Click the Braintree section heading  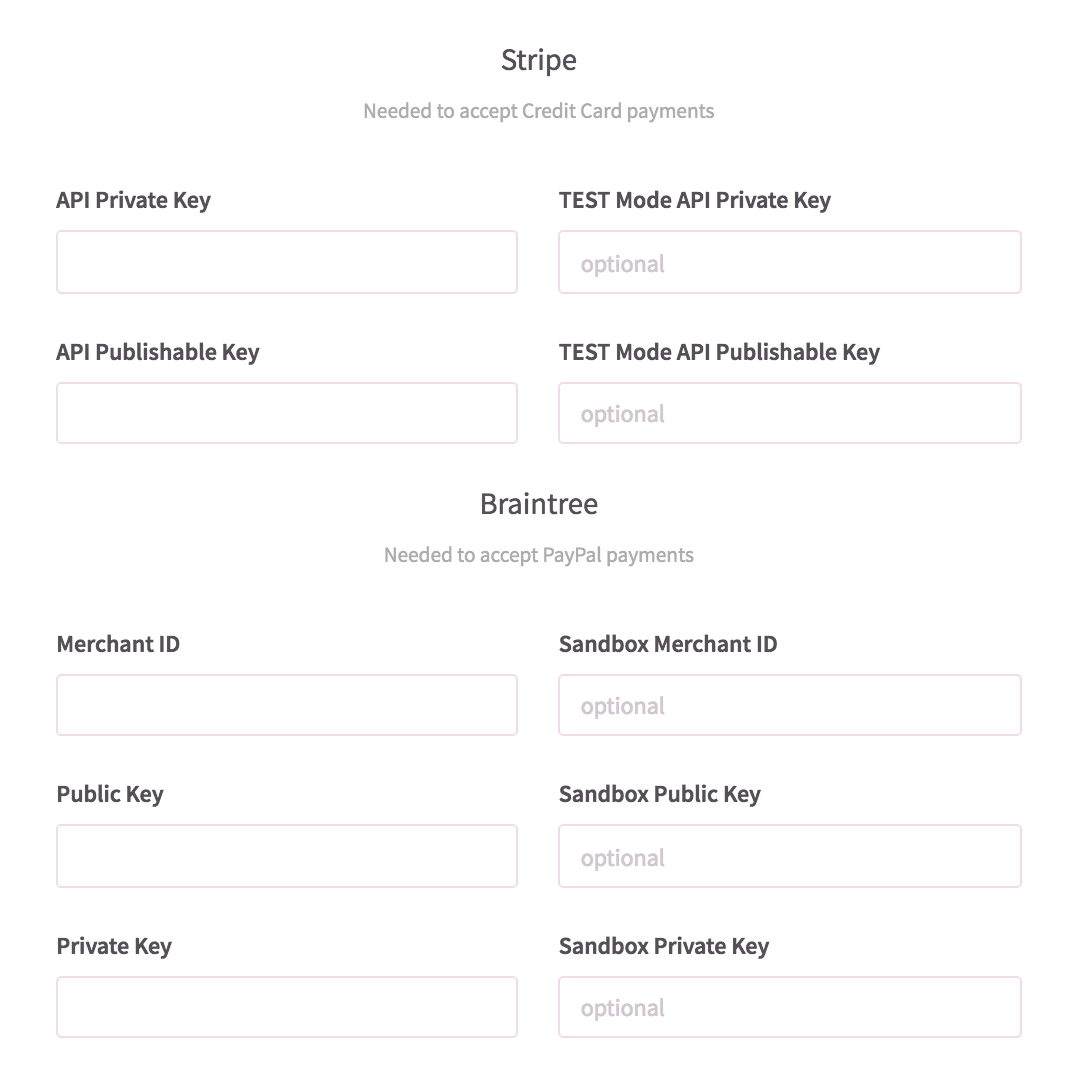[x=539, y=504]
